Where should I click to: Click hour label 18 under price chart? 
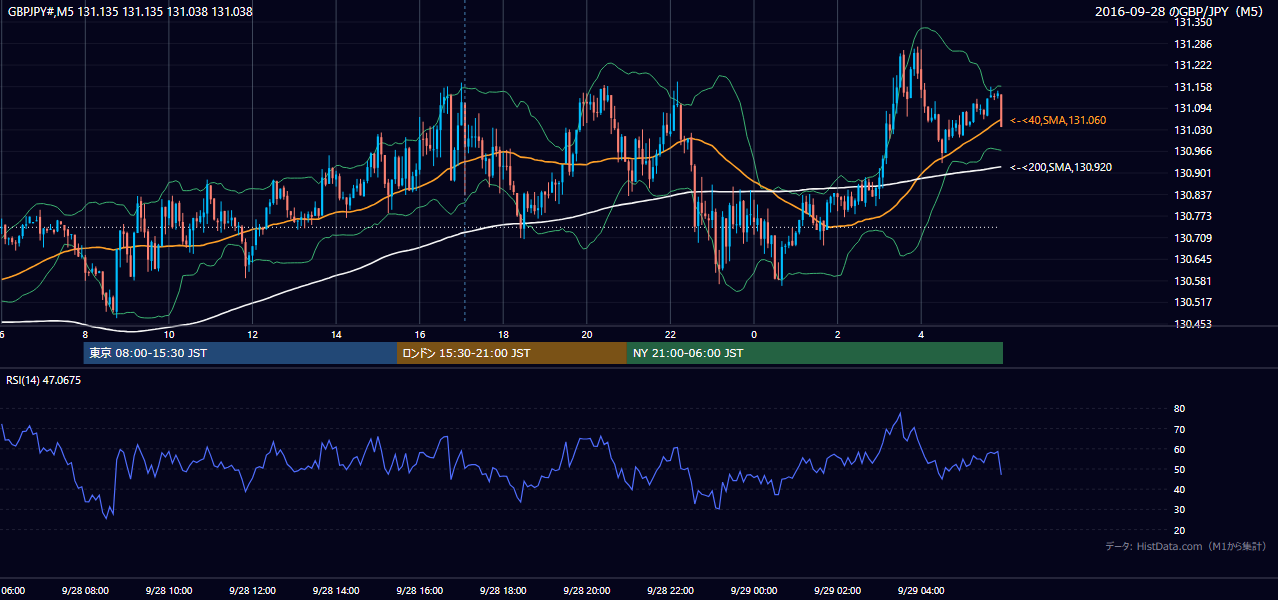tap(504, 335)
